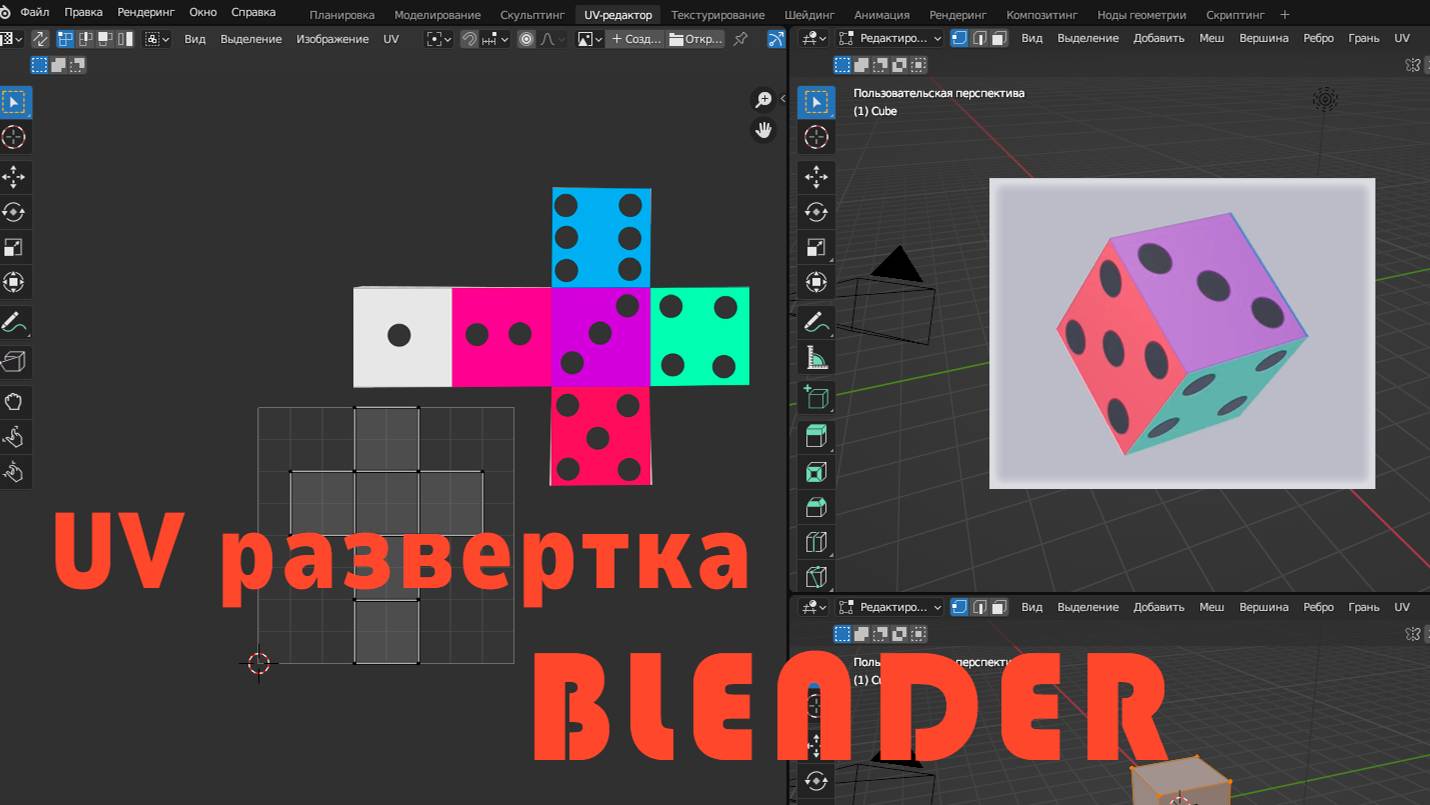
Task: Select the Rip Region tool in UV editor
Action: tap(14, 361)
